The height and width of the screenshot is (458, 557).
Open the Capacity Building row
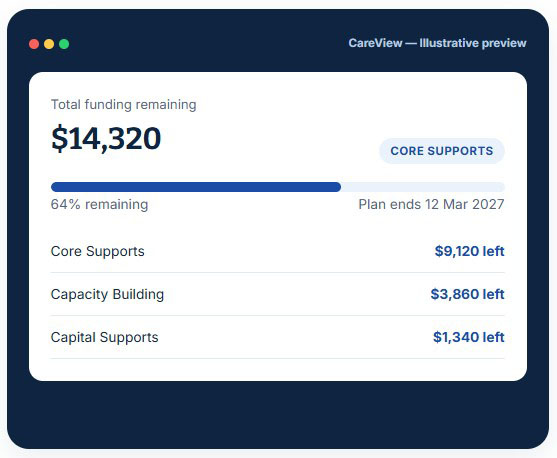pyautogui.click(x=278, y=294)
